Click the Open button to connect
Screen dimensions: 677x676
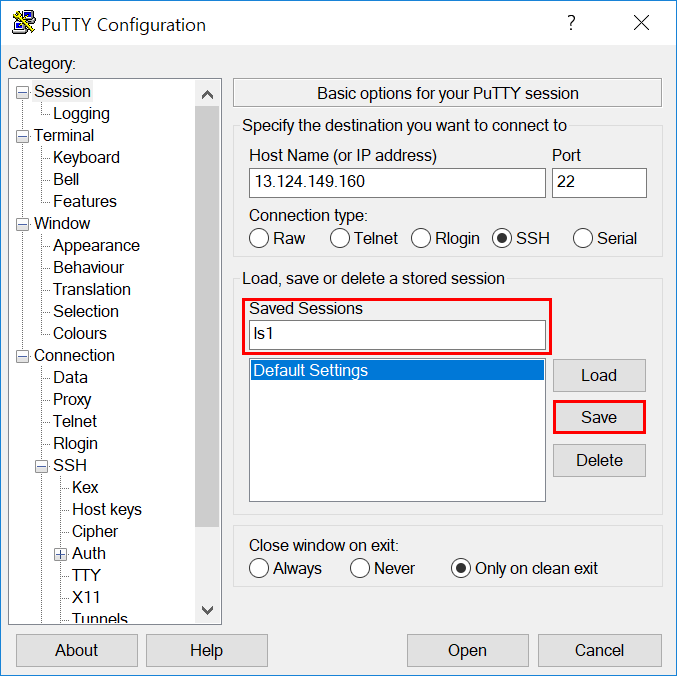(x=468, y=650)
